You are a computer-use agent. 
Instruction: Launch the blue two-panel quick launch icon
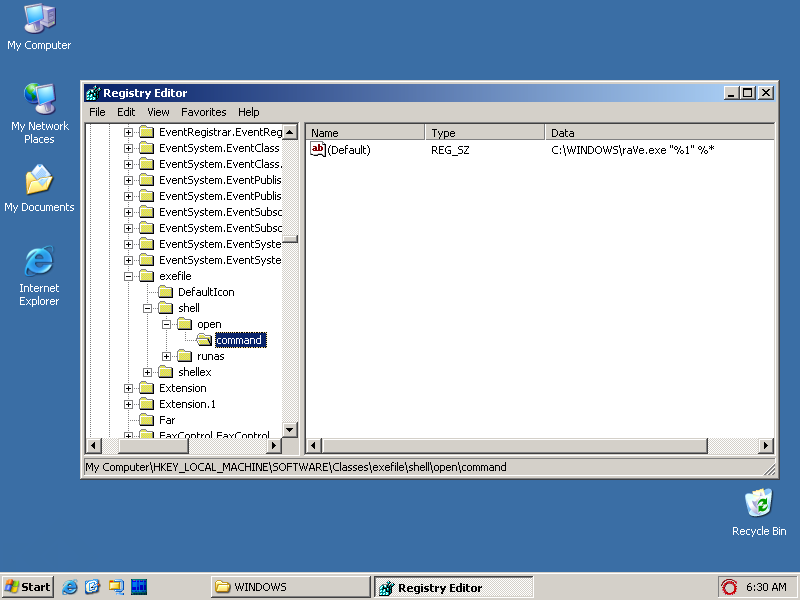click(x=139, y=587)
